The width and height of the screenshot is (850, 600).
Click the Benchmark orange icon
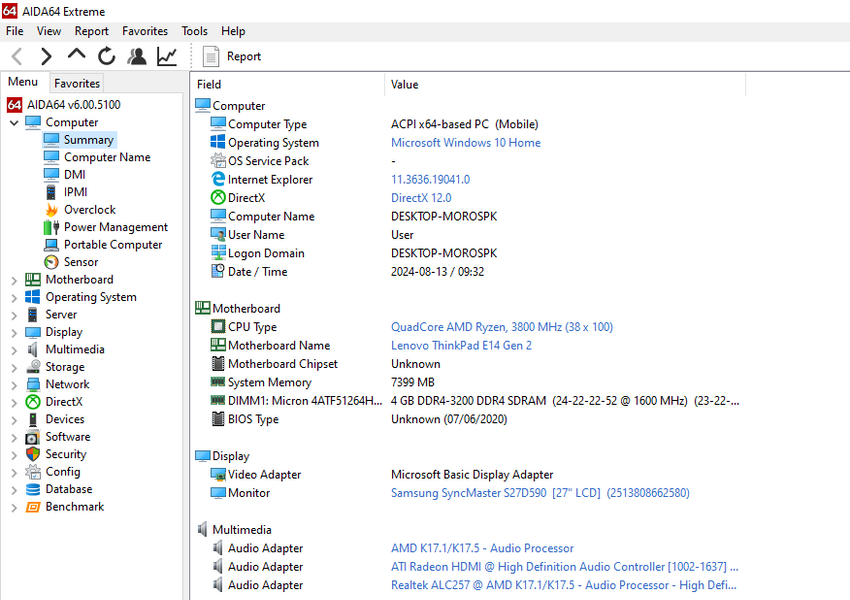pos(33,507)
